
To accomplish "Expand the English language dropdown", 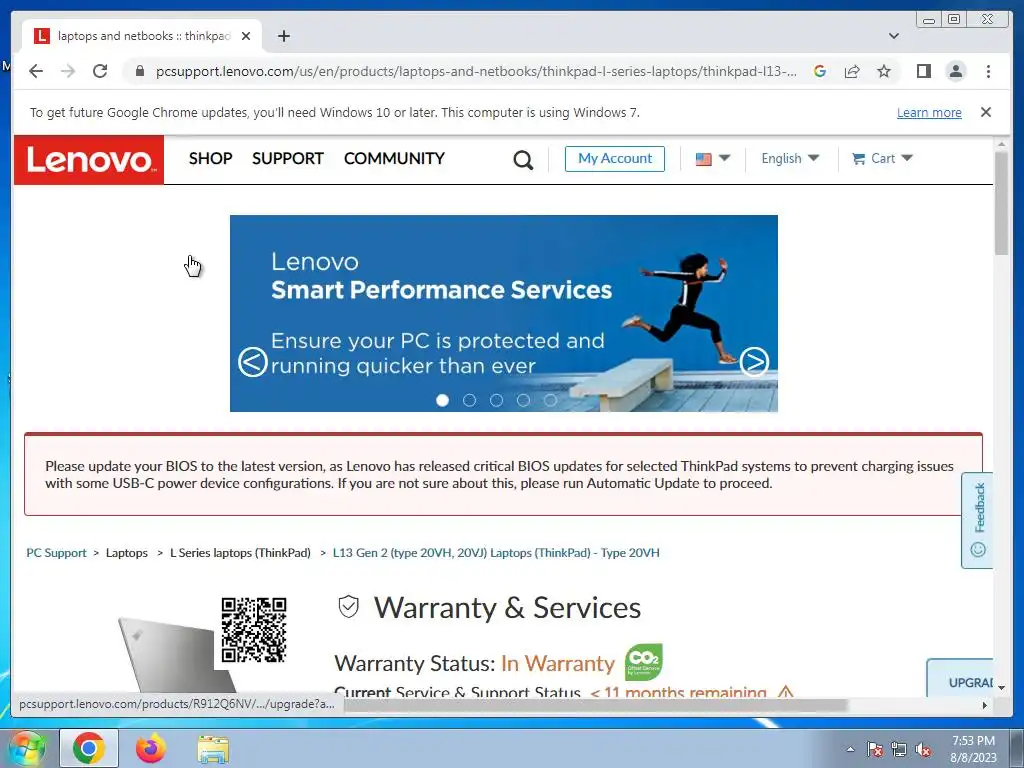I will tap(790, 159).
